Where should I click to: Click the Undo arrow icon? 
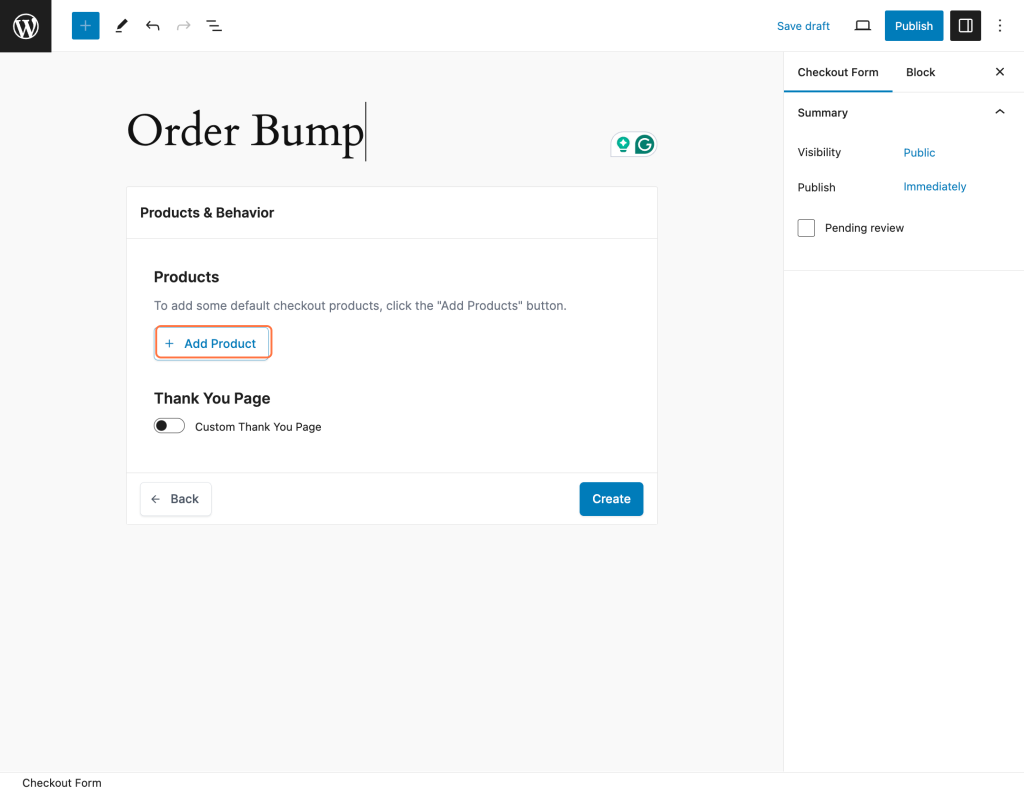pyautogui.click(x=152, y=25)
